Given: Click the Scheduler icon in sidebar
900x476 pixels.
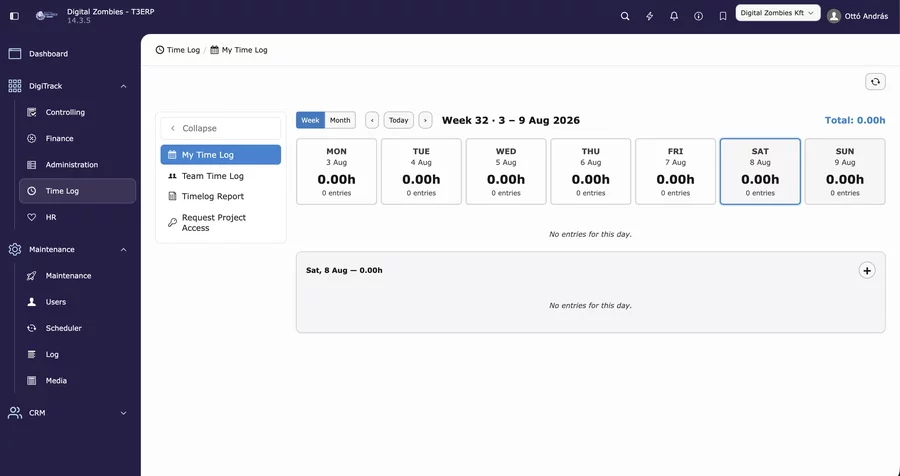Looking at the screenshot, I should click(32, 328).
